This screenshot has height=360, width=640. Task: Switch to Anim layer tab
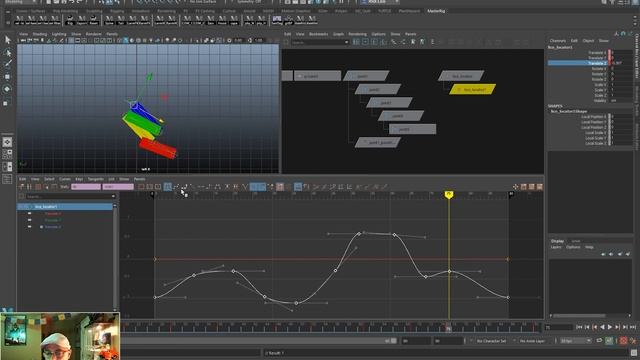click(576, 241)
